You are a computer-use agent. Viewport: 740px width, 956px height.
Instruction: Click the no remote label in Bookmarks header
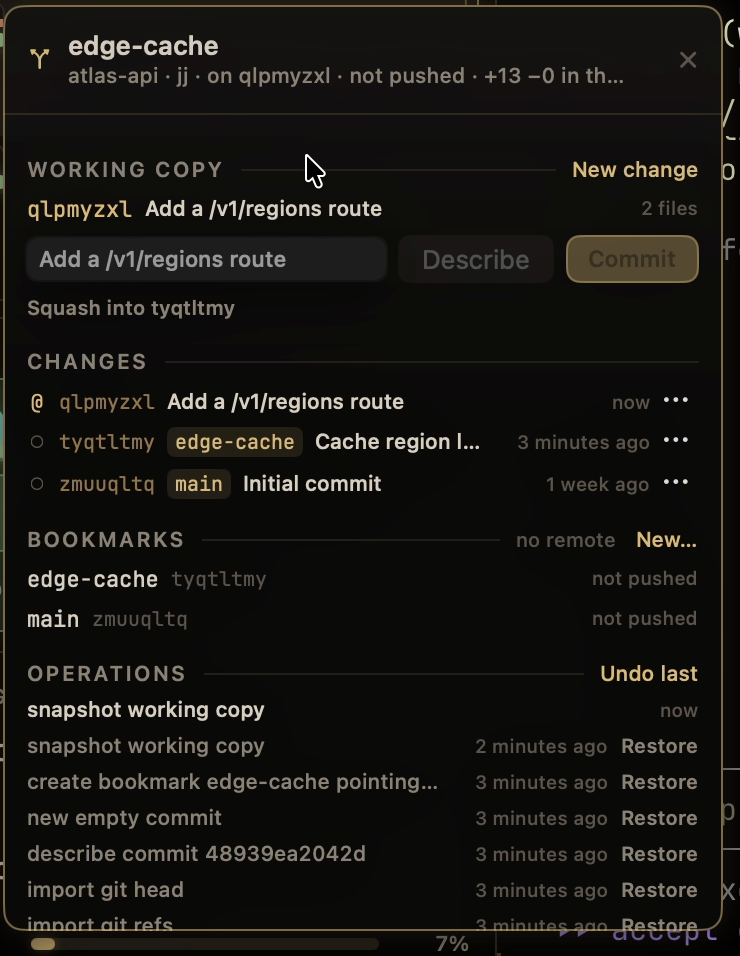pos(565,540)
